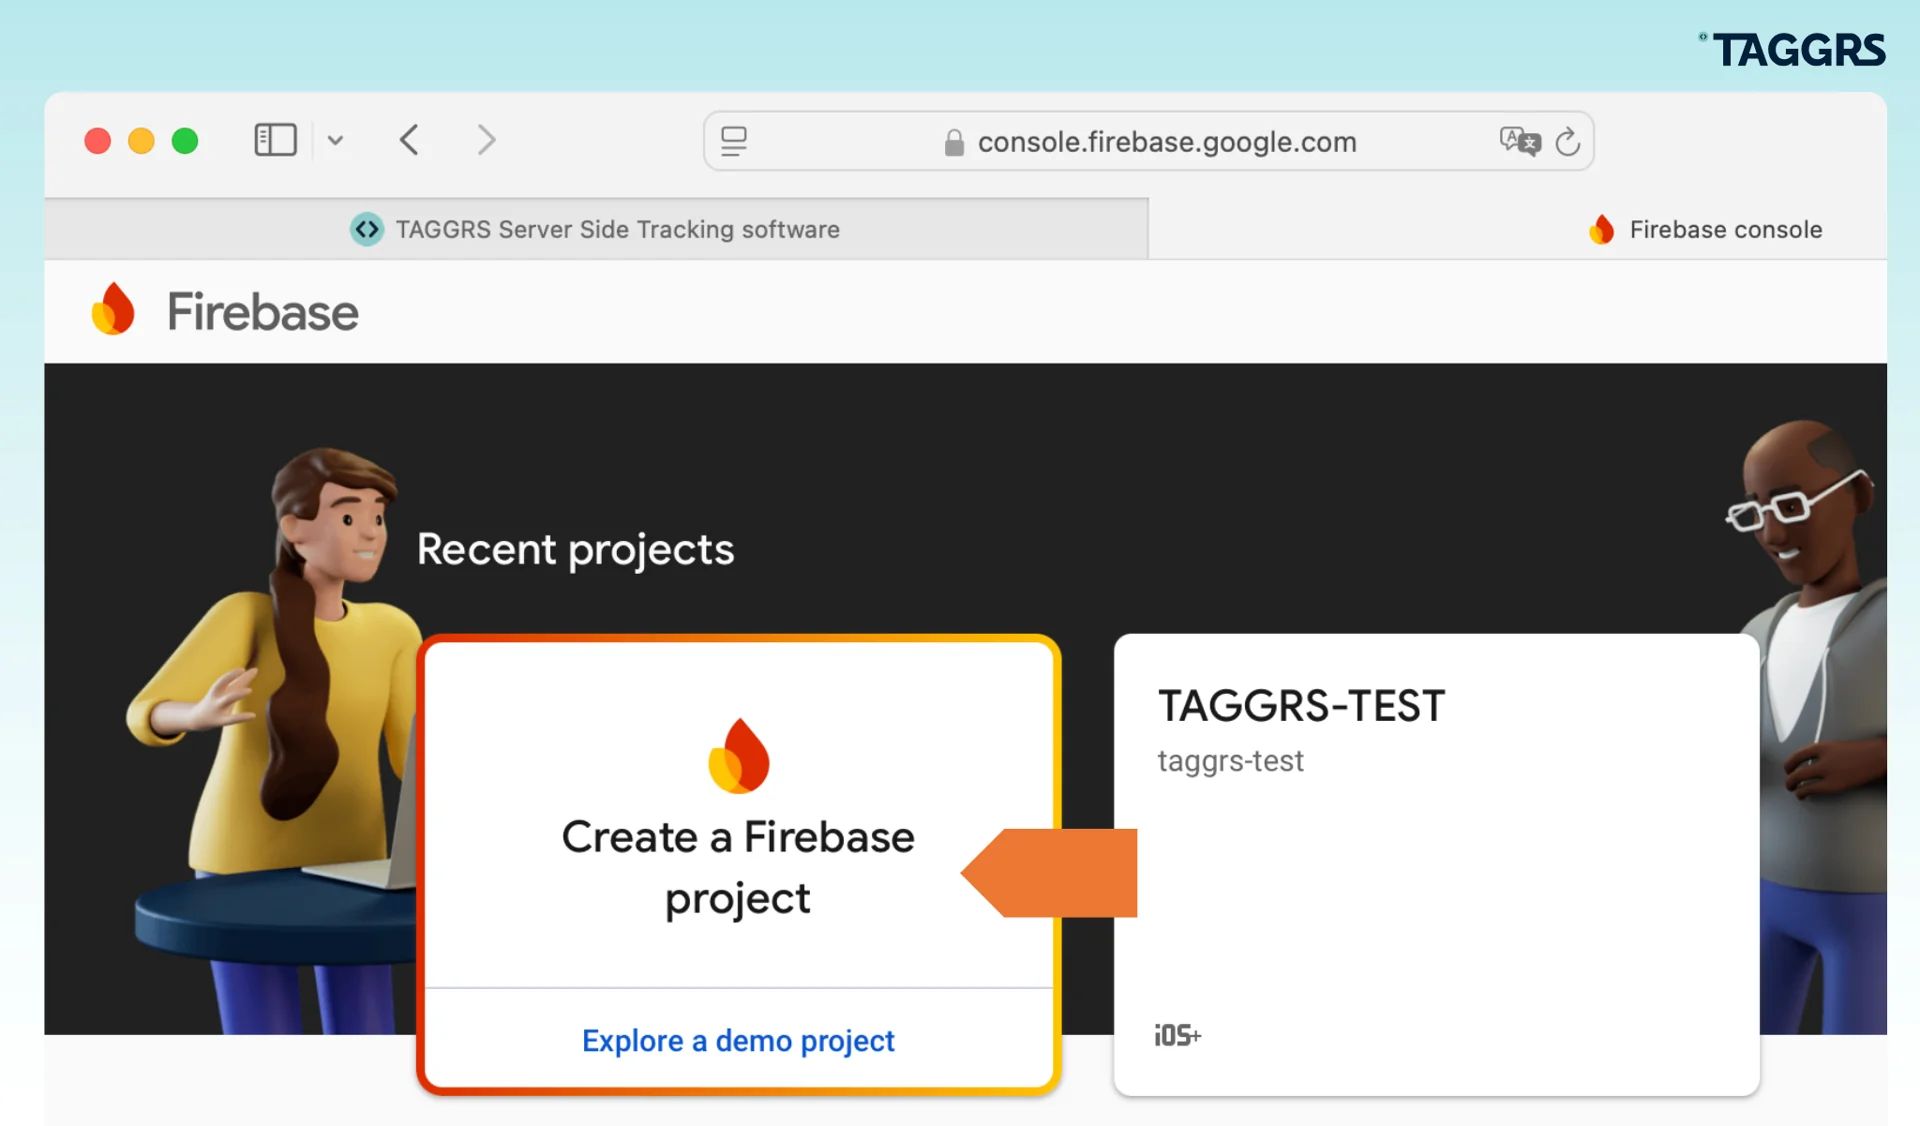Switch to Firebase console tab

tap(1518, 229)
